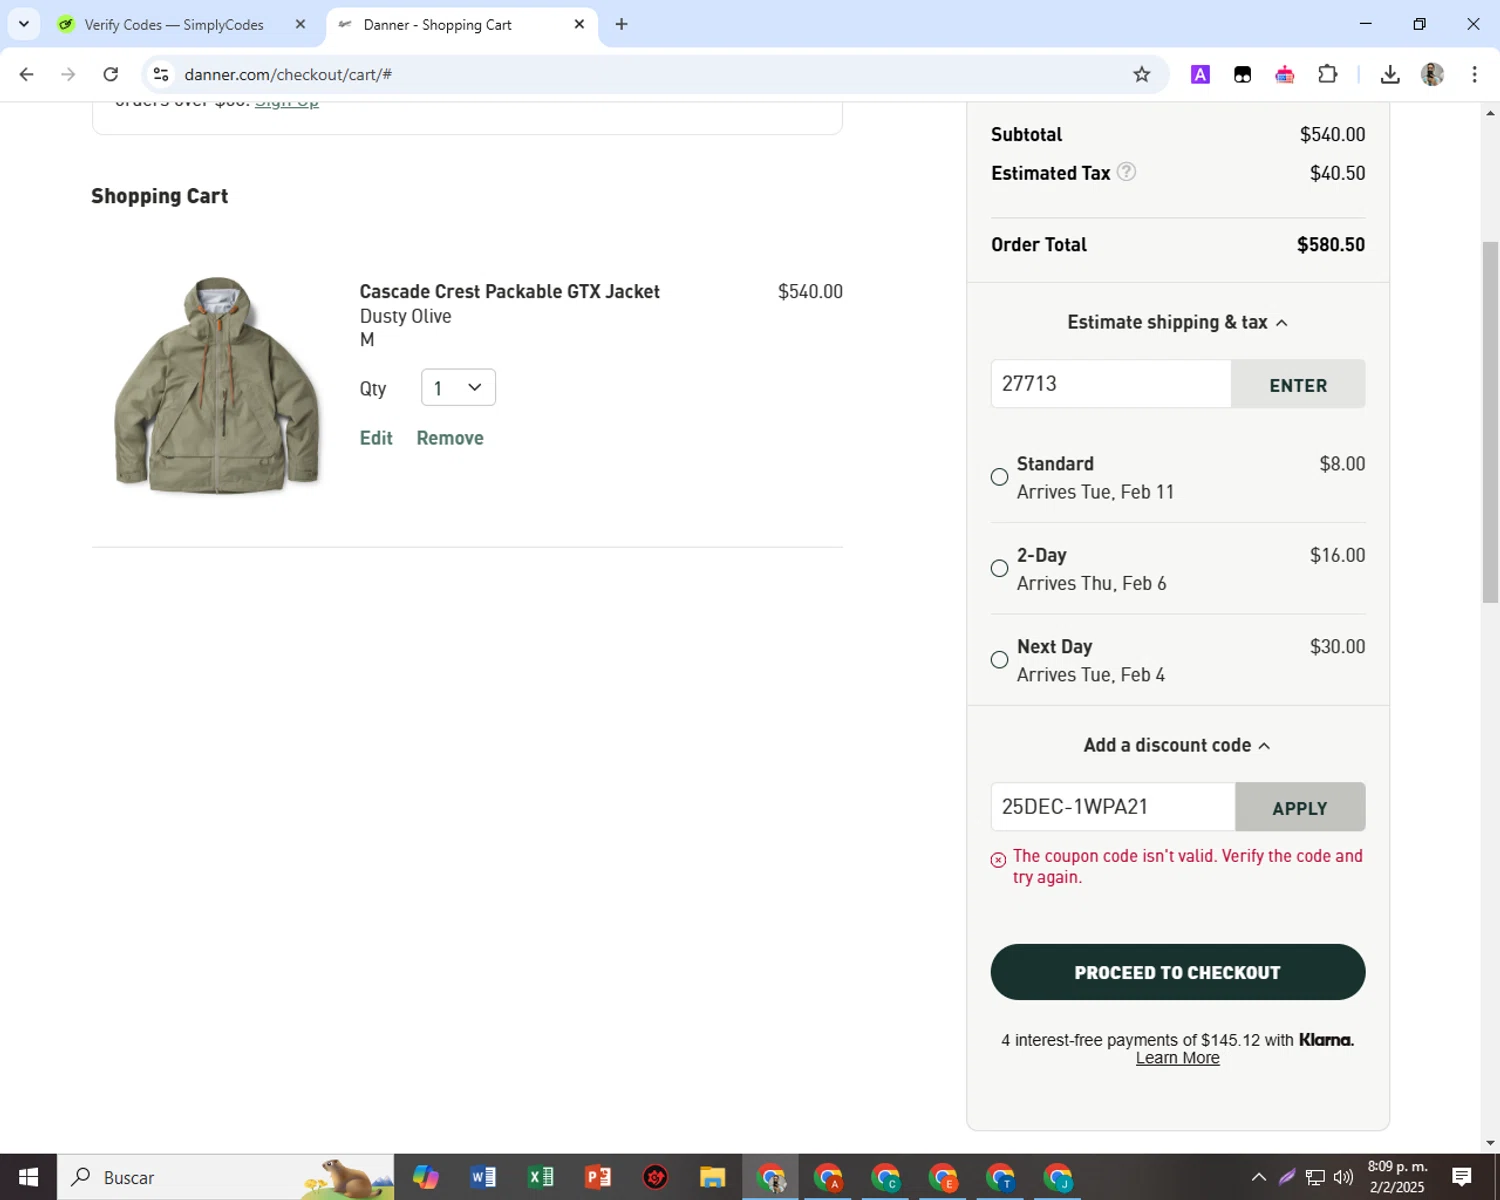Click PROCEED TO CHECKOUT button

[x=1177, y=972]
